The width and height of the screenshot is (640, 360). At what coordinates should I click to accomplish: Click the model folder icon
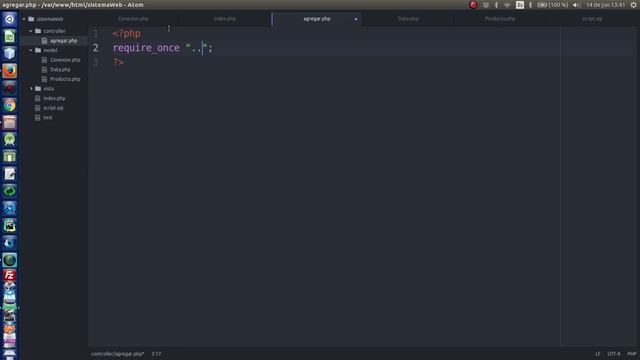coord(38,50)
